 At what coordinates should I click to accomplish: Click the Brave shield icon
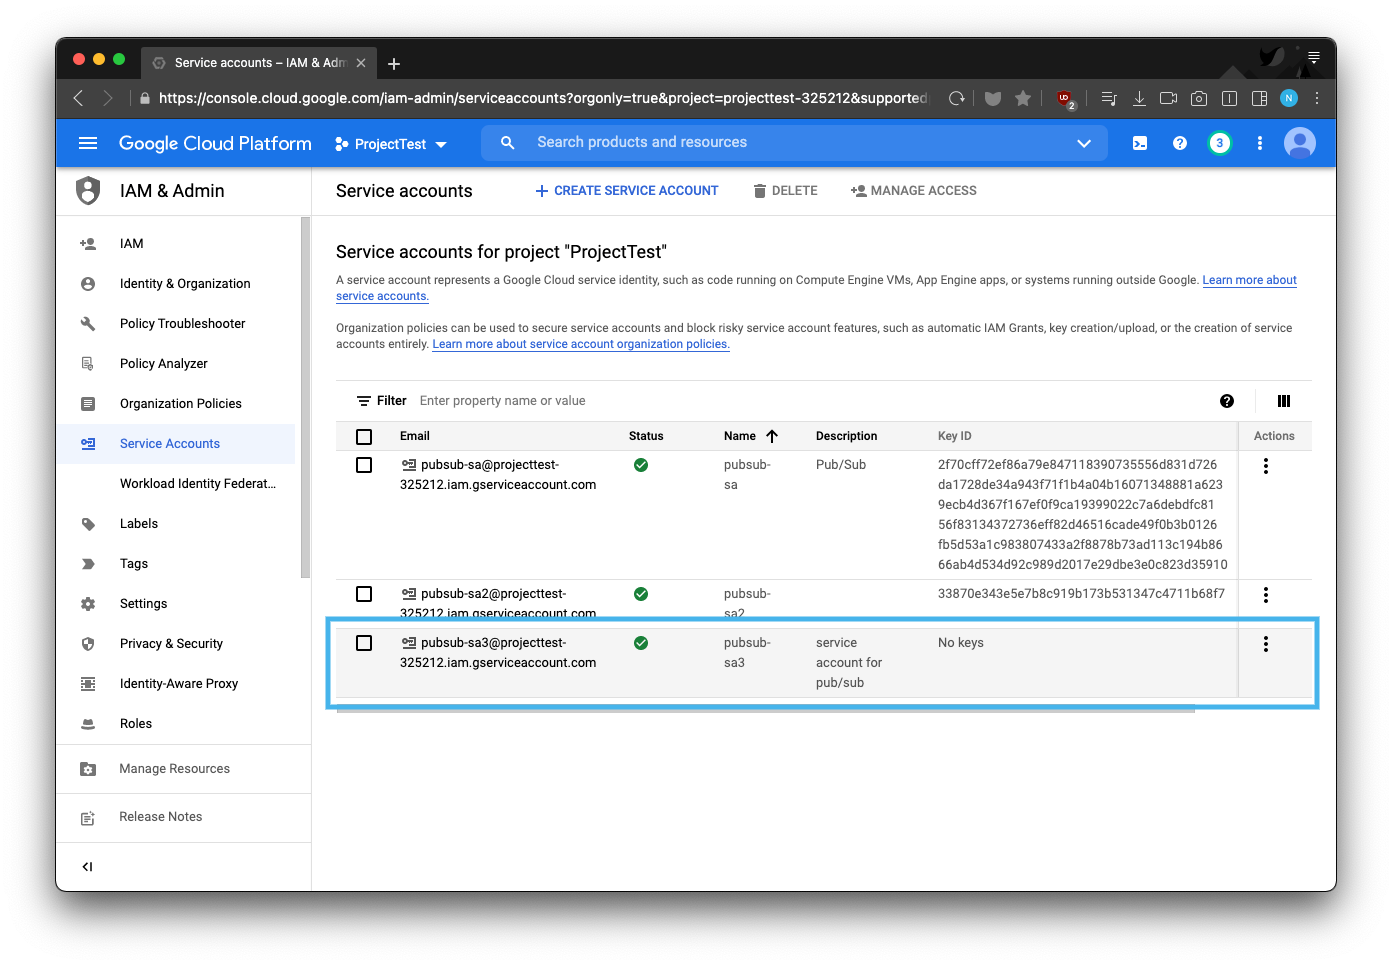point(993,98)
